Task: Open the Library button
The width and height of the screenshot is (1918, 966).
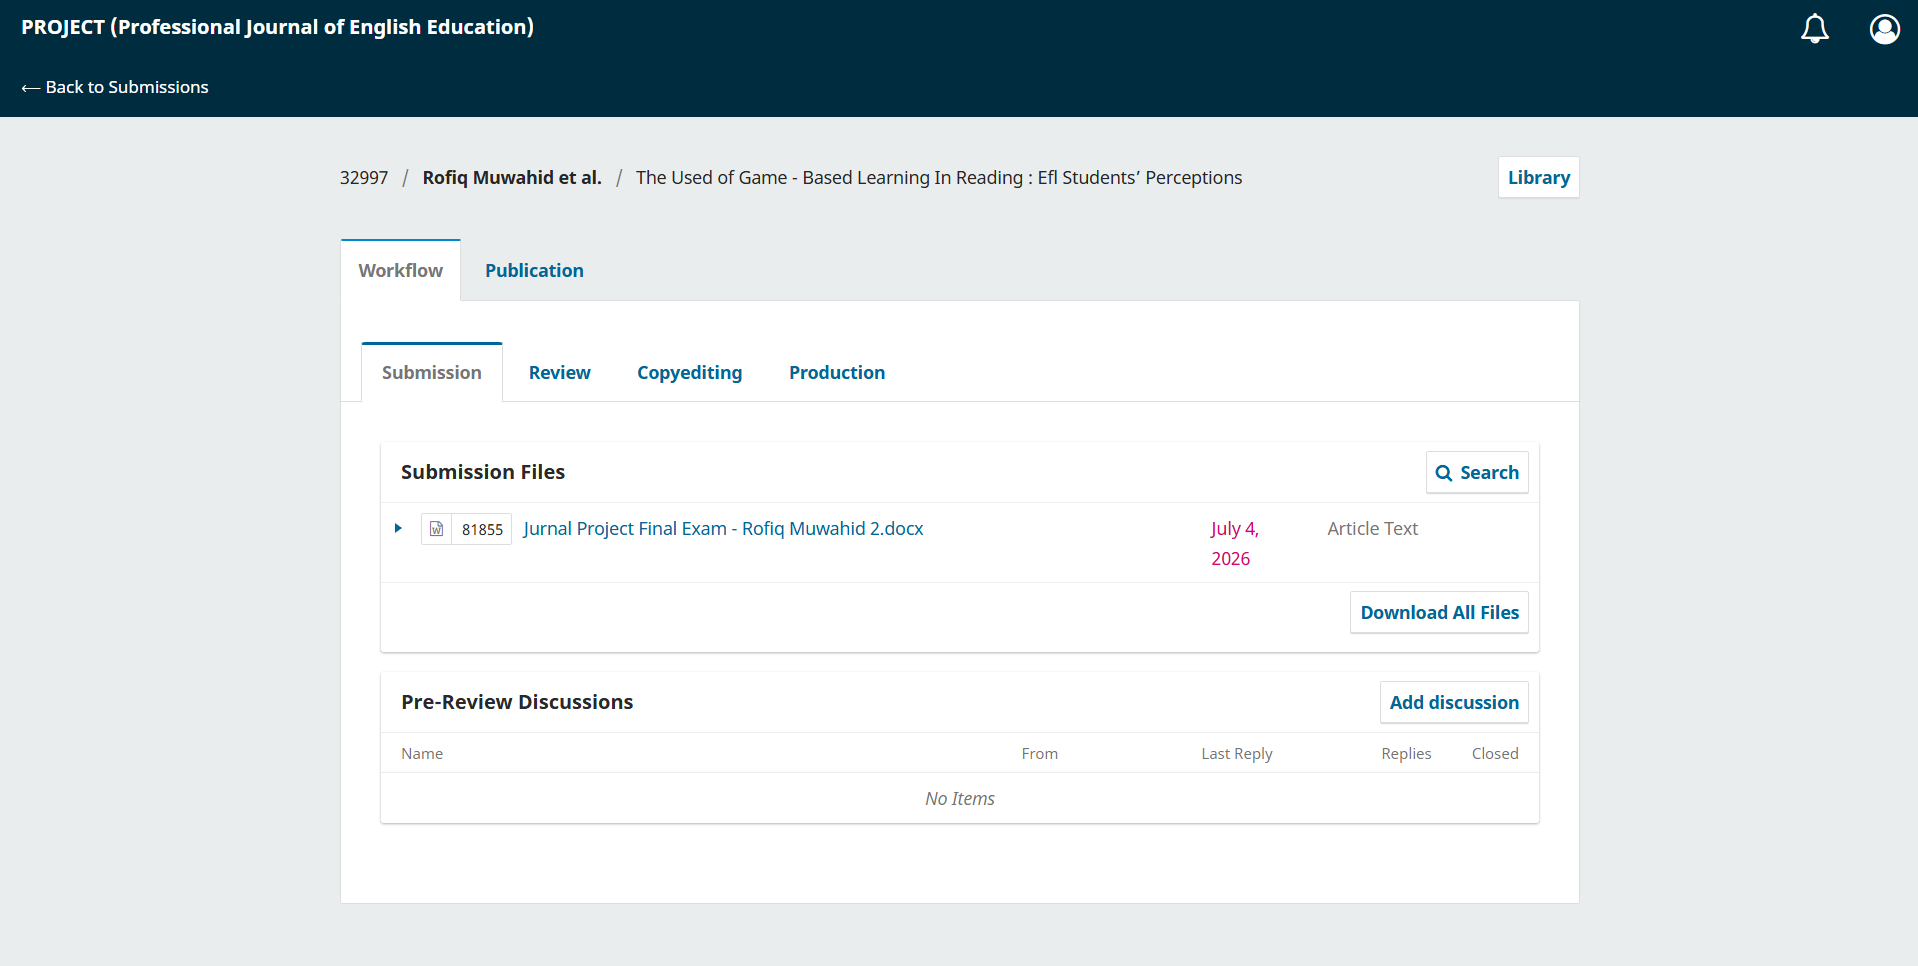Action: [x=1538, y=177]
